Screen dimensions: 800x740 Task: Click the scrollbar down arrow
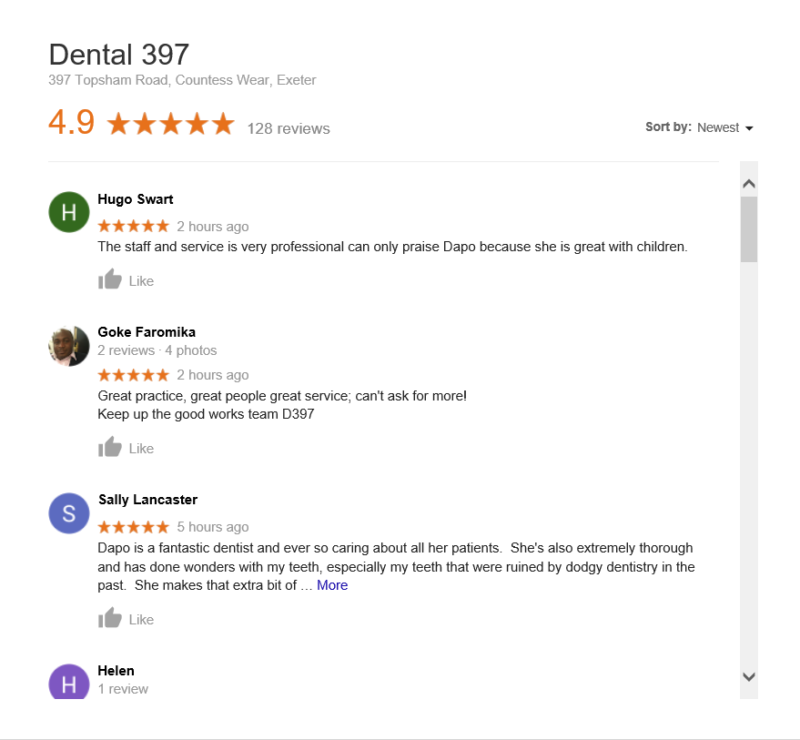pyautogui.click(x=749, y=677)
